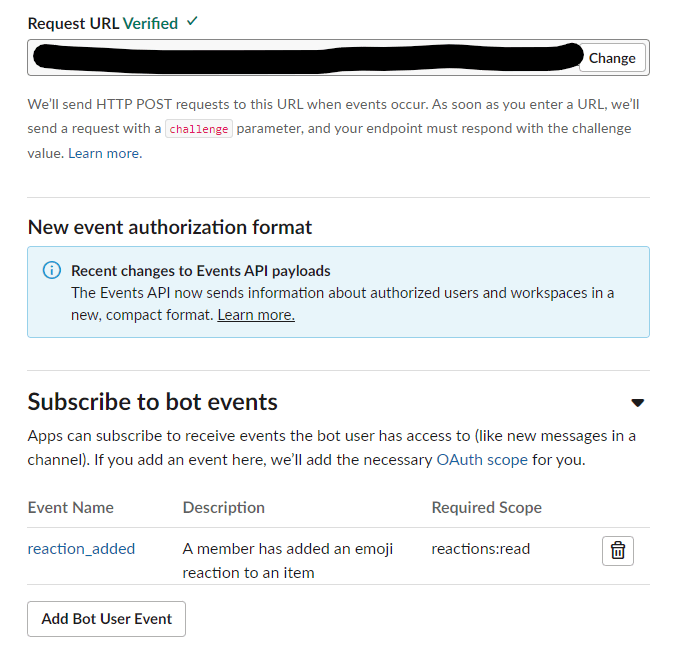Open Learn more link in Events API payloads notice

(256, 315)
